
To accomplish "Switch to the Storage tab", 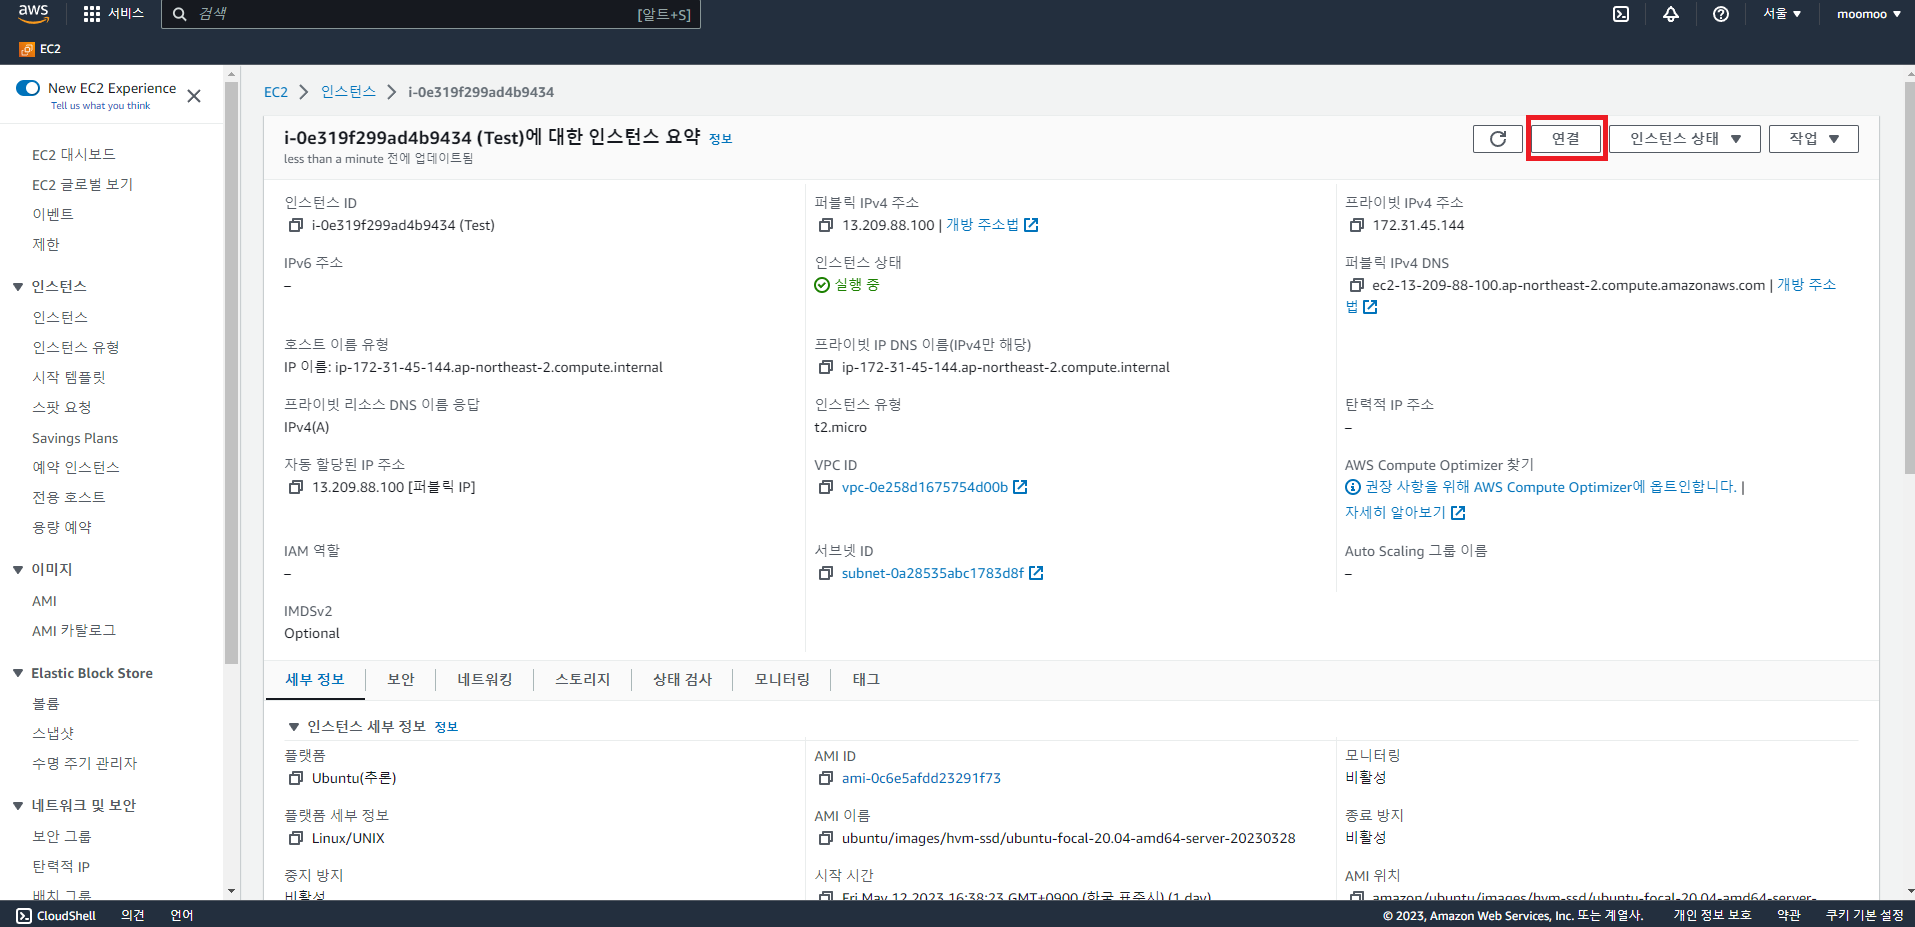I will [583, 680].
